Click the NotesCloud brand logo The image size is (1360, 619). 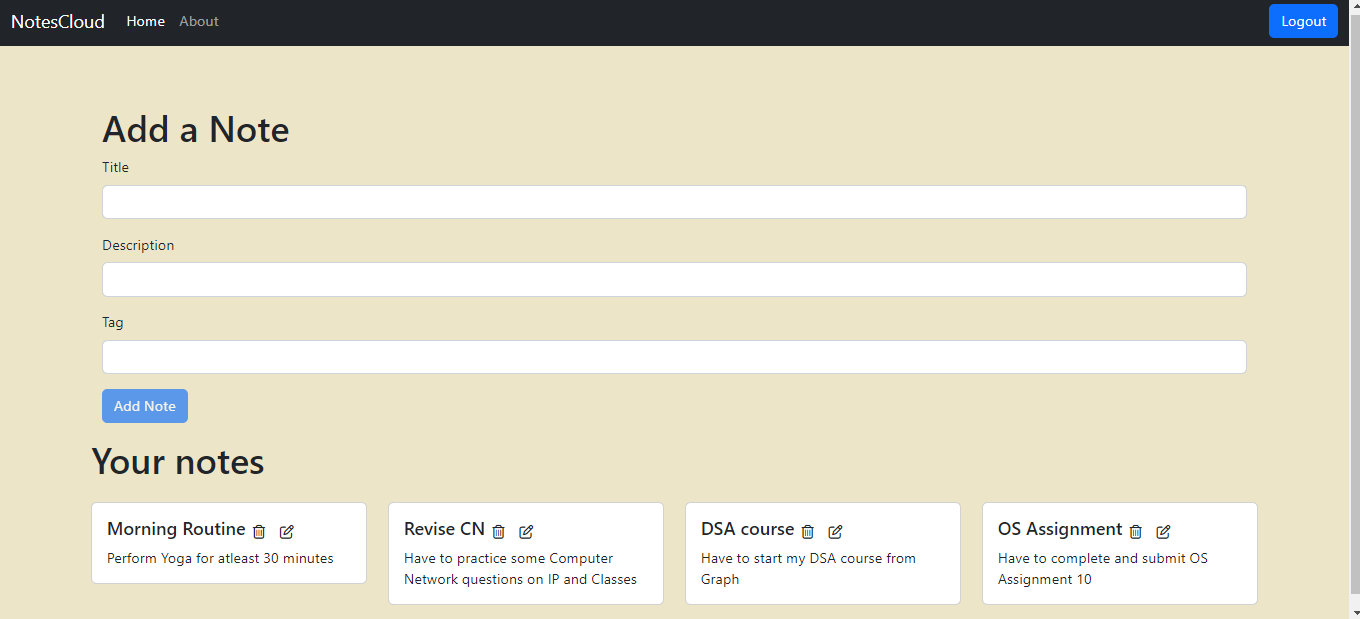click(x=58, y=21)
